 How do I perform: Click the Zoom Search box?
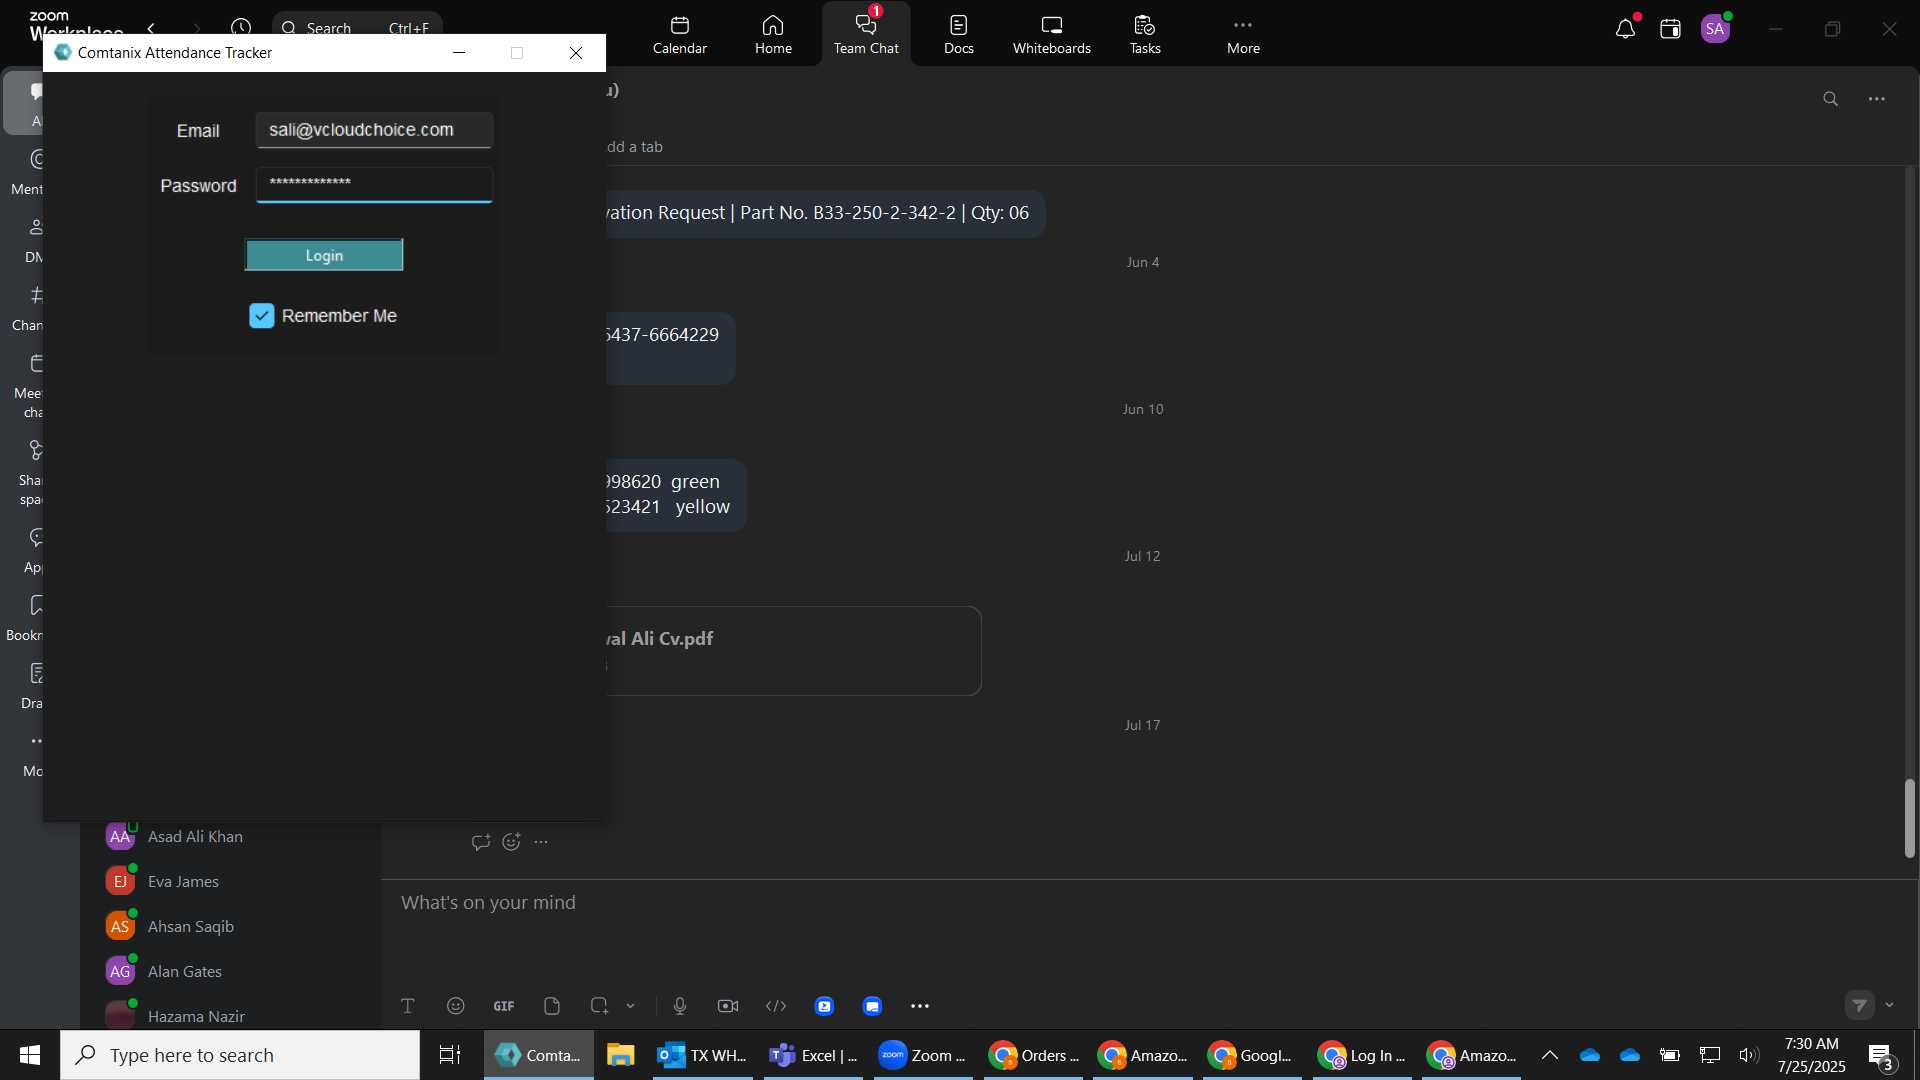(x=357, y=28)
